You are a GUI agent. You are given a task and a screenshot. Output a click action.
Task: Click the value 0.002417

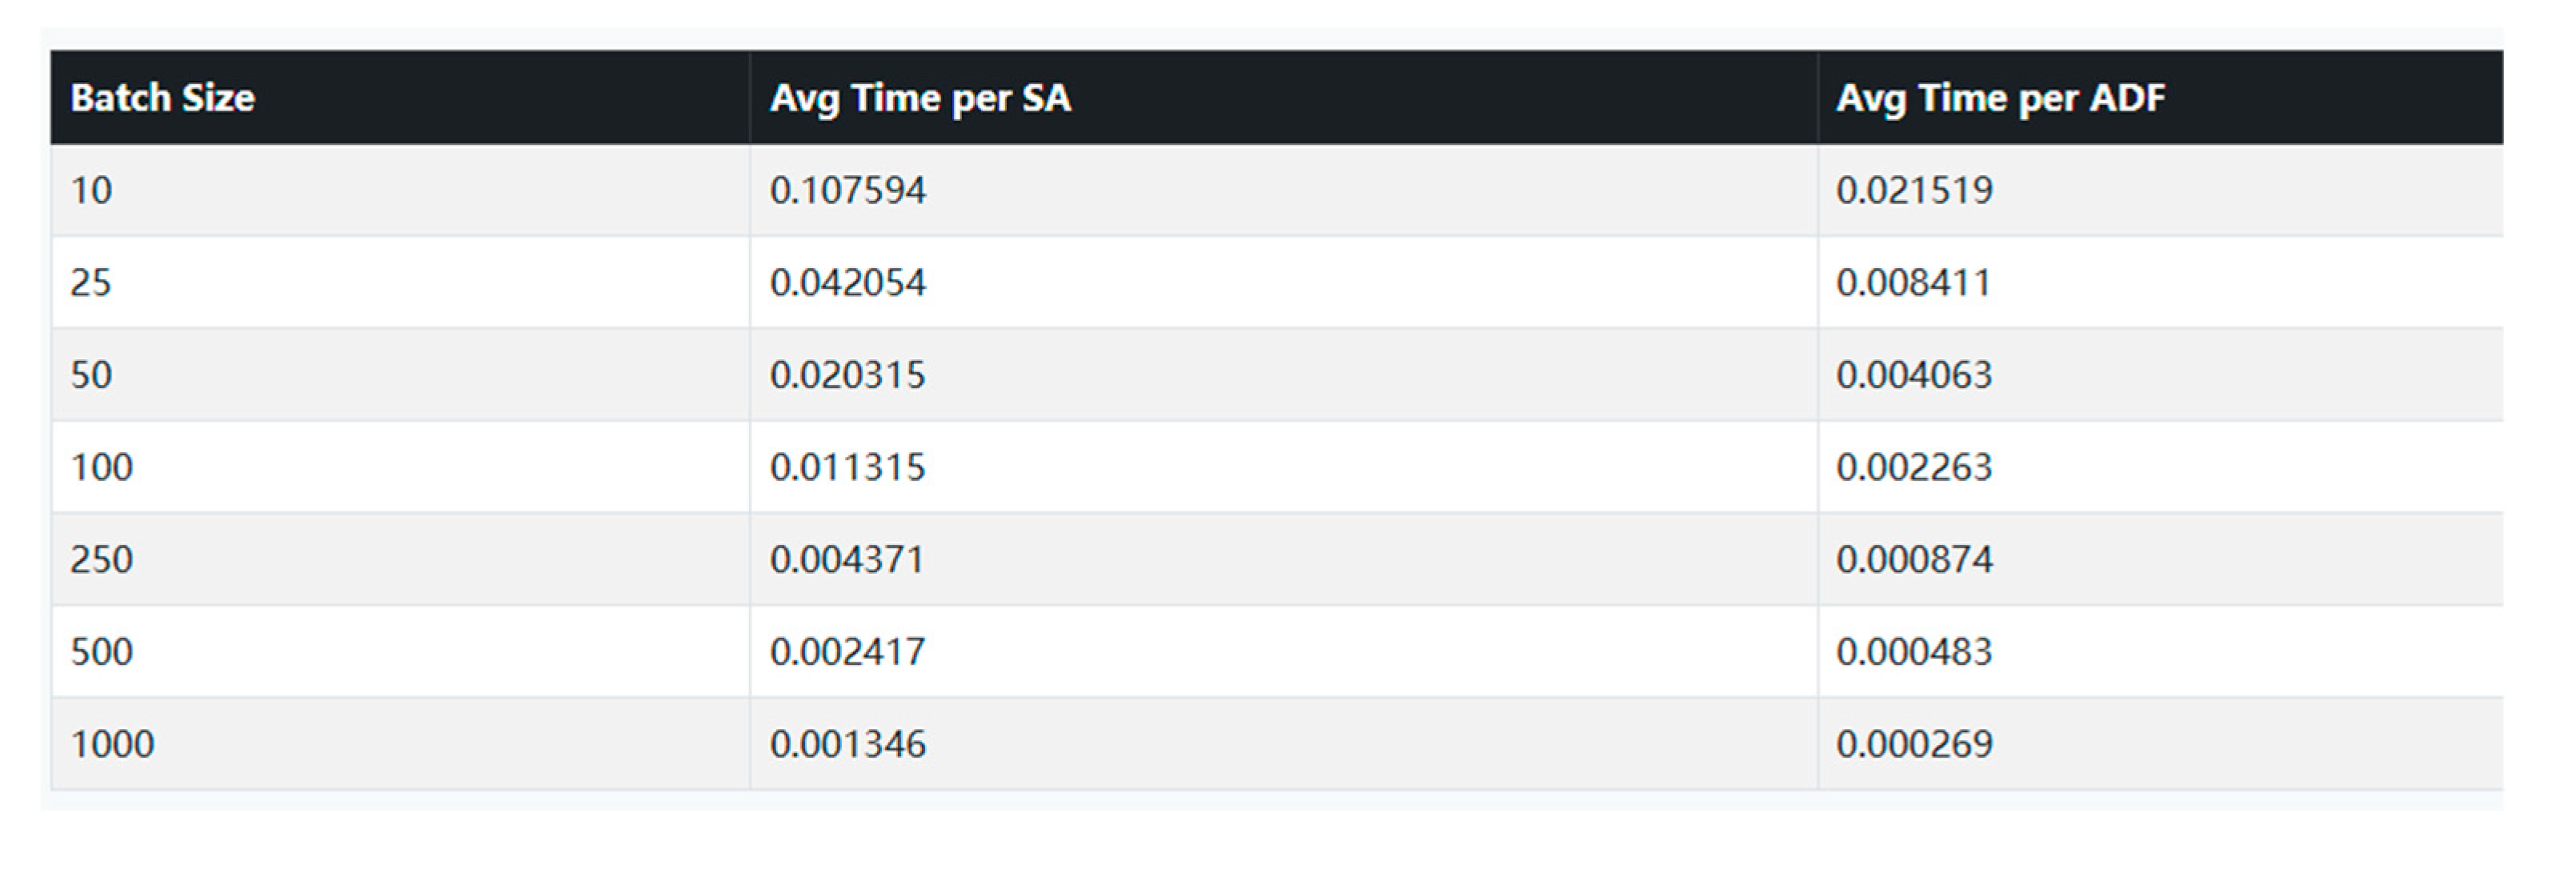(x=848, y=652)
